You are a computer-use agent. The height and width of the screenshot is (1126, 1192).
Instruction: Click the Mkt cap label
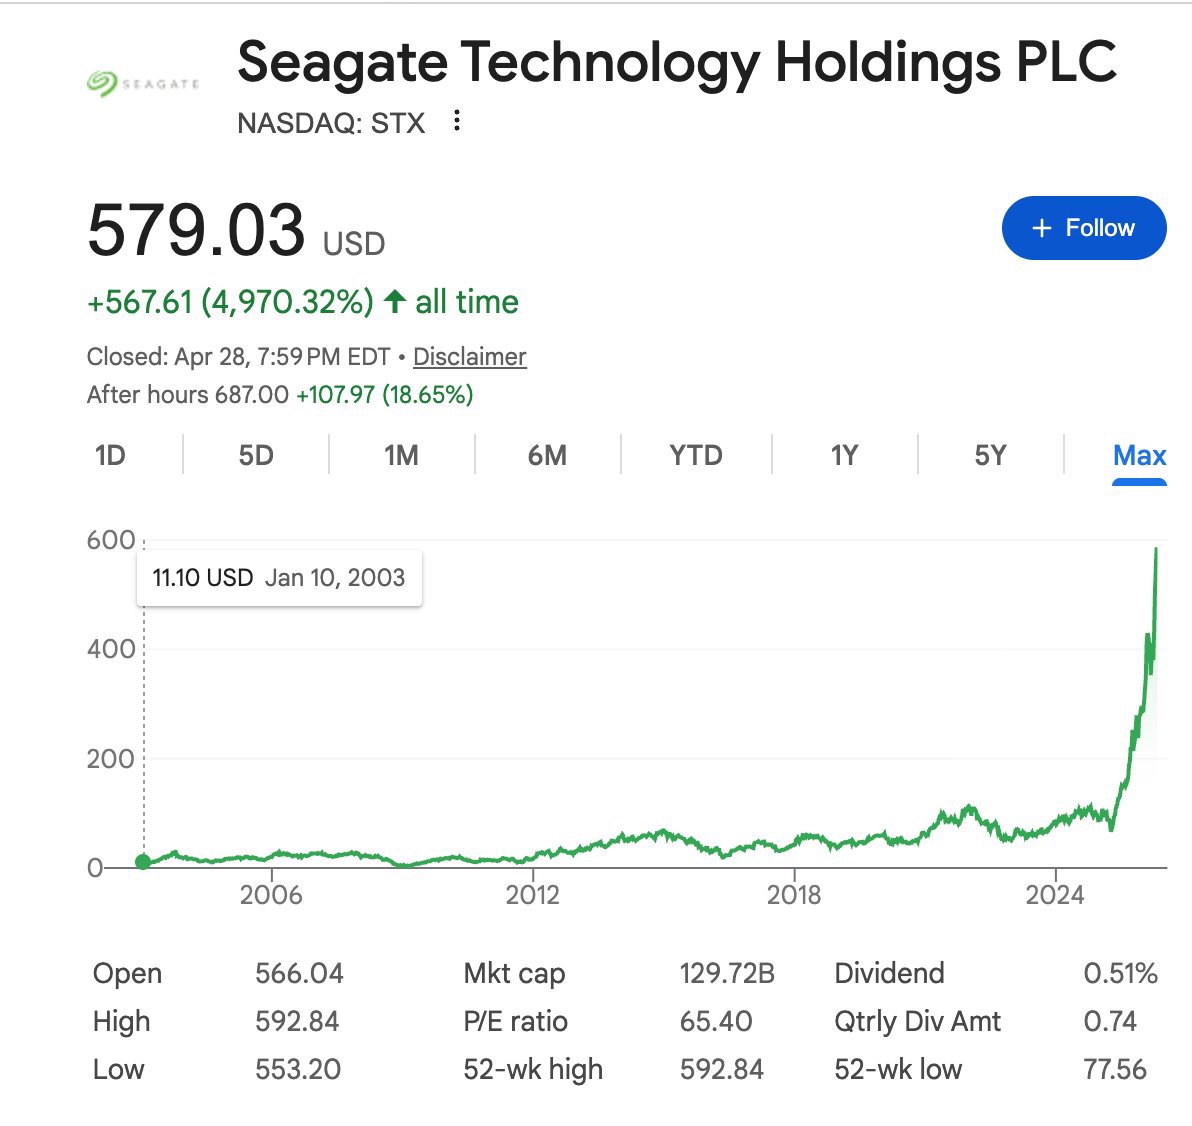514,973
